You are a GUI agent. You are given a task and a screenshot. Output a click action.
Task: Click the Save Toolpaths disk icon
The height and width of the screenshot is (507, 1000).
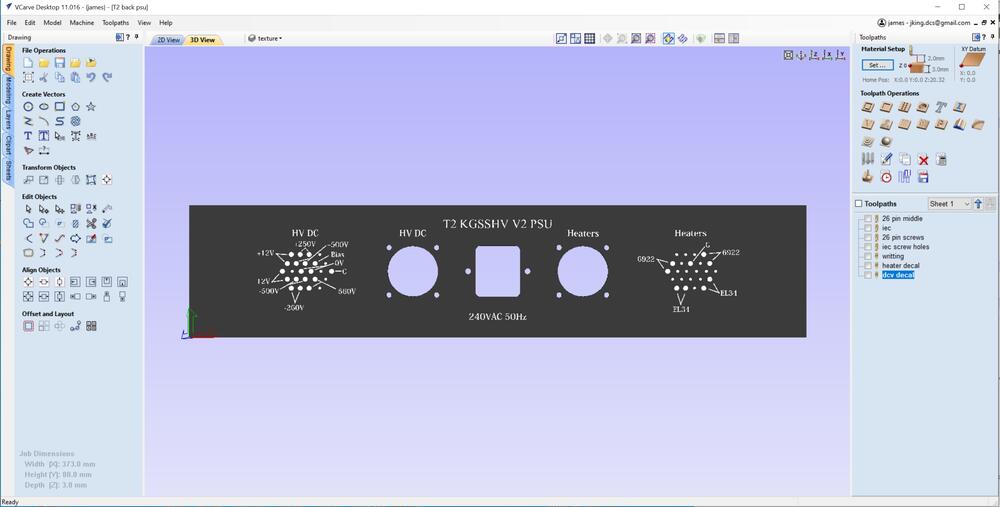923,177
